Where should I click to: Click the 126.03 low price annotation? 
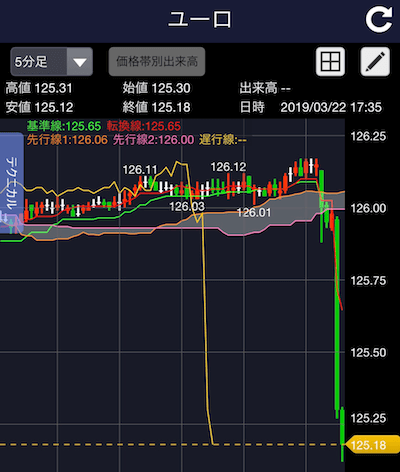tap(187, 206)
